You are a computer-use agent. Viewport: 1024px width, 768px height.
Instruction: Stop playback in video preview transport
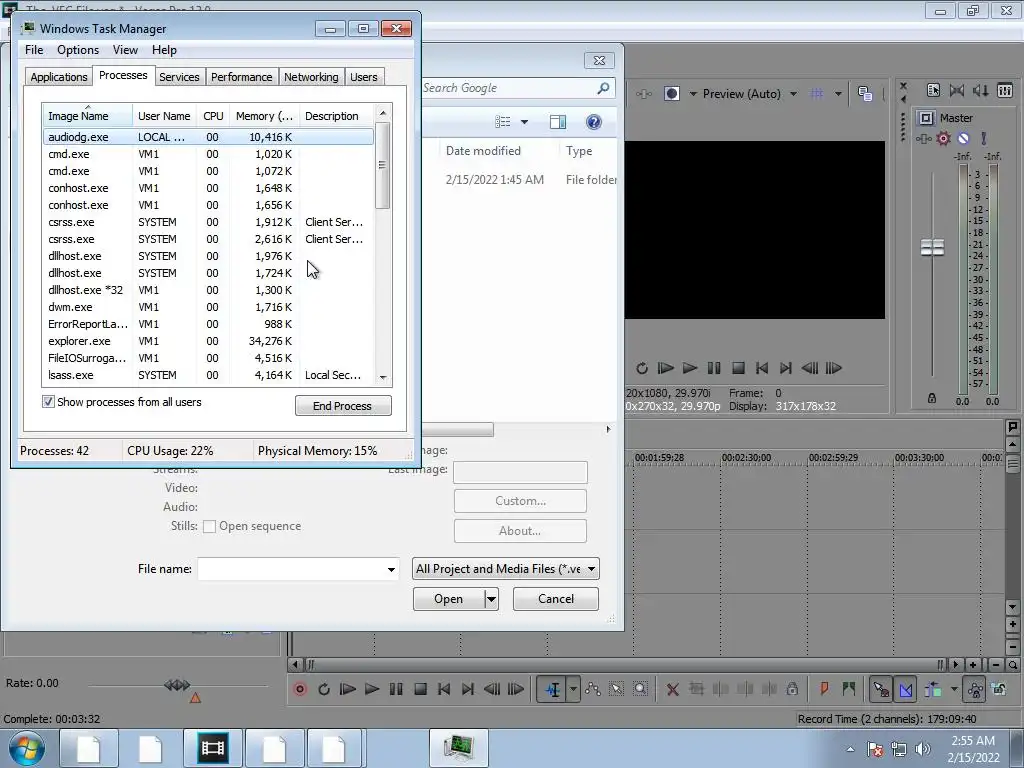click(x=738, y=368)
